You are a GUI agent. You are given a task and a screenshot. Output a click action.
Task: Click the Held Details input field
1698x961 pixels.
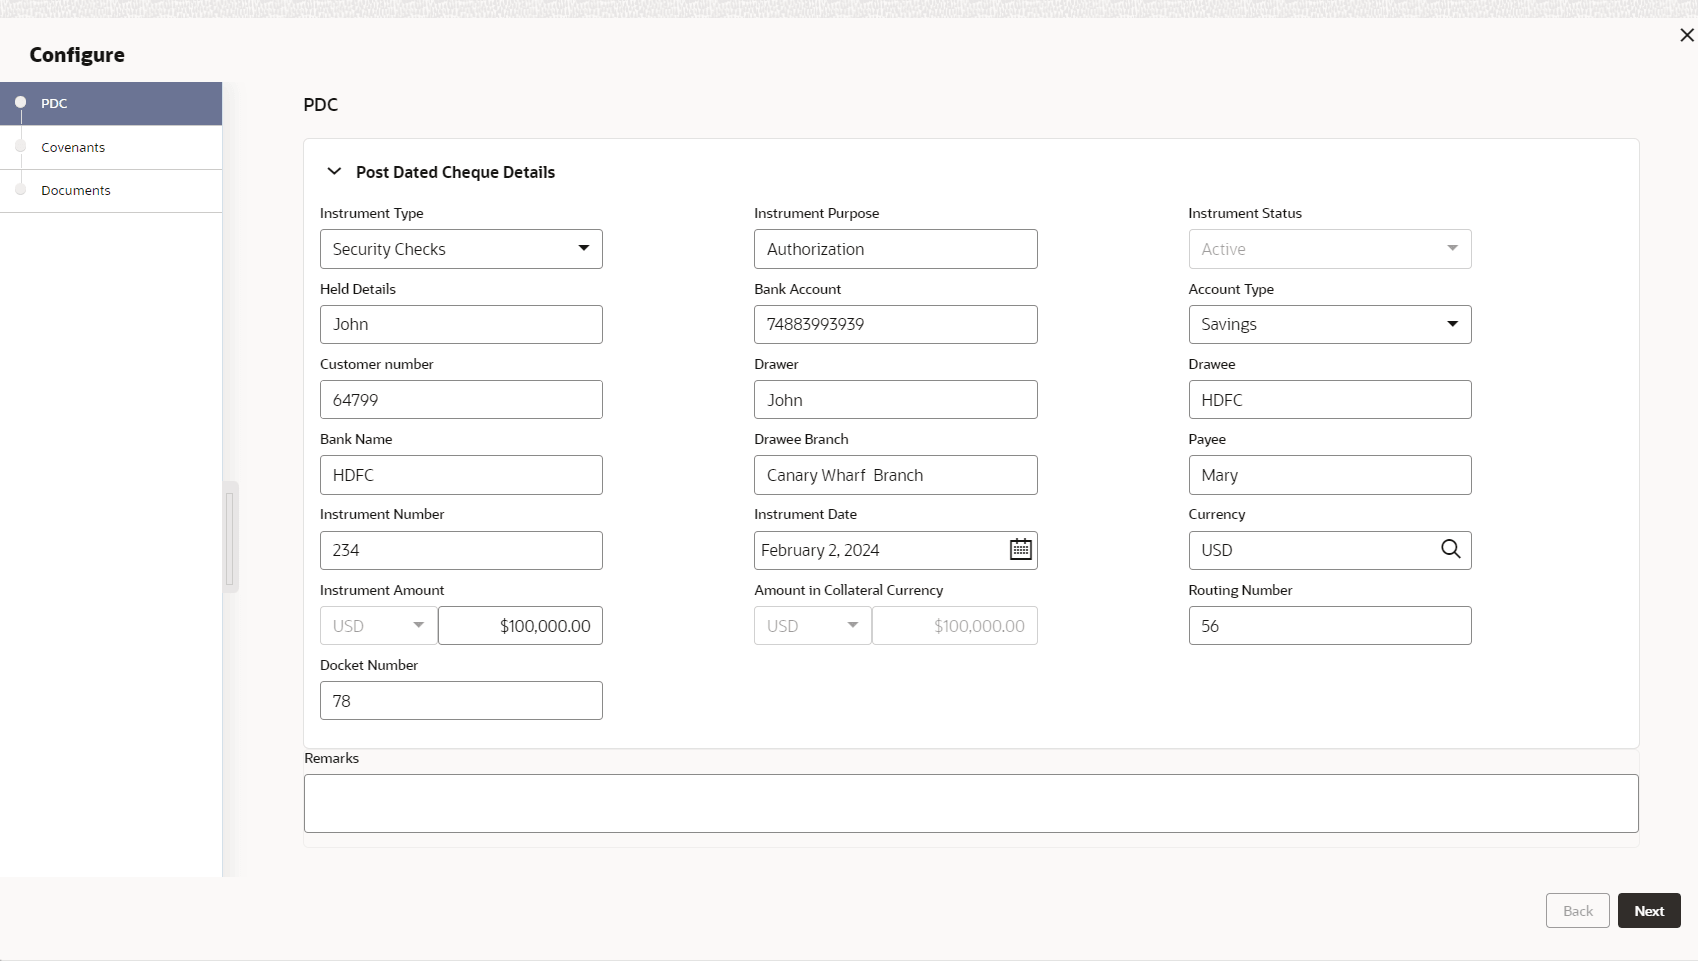click(x=461, y=324)
